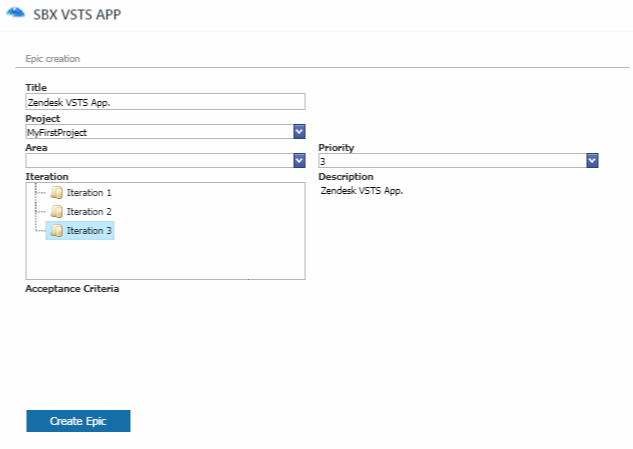Click the SBX VSTS APP header title

(x=77, y=15)
